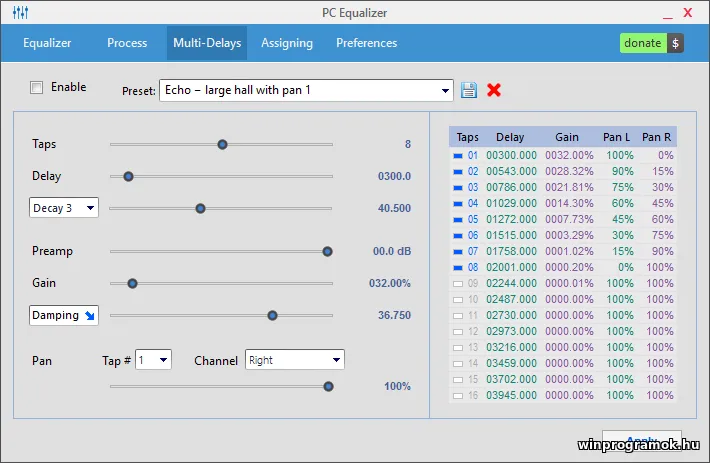Click the Damping mode button
The image size is (710, 463).
tap(64, 315)
